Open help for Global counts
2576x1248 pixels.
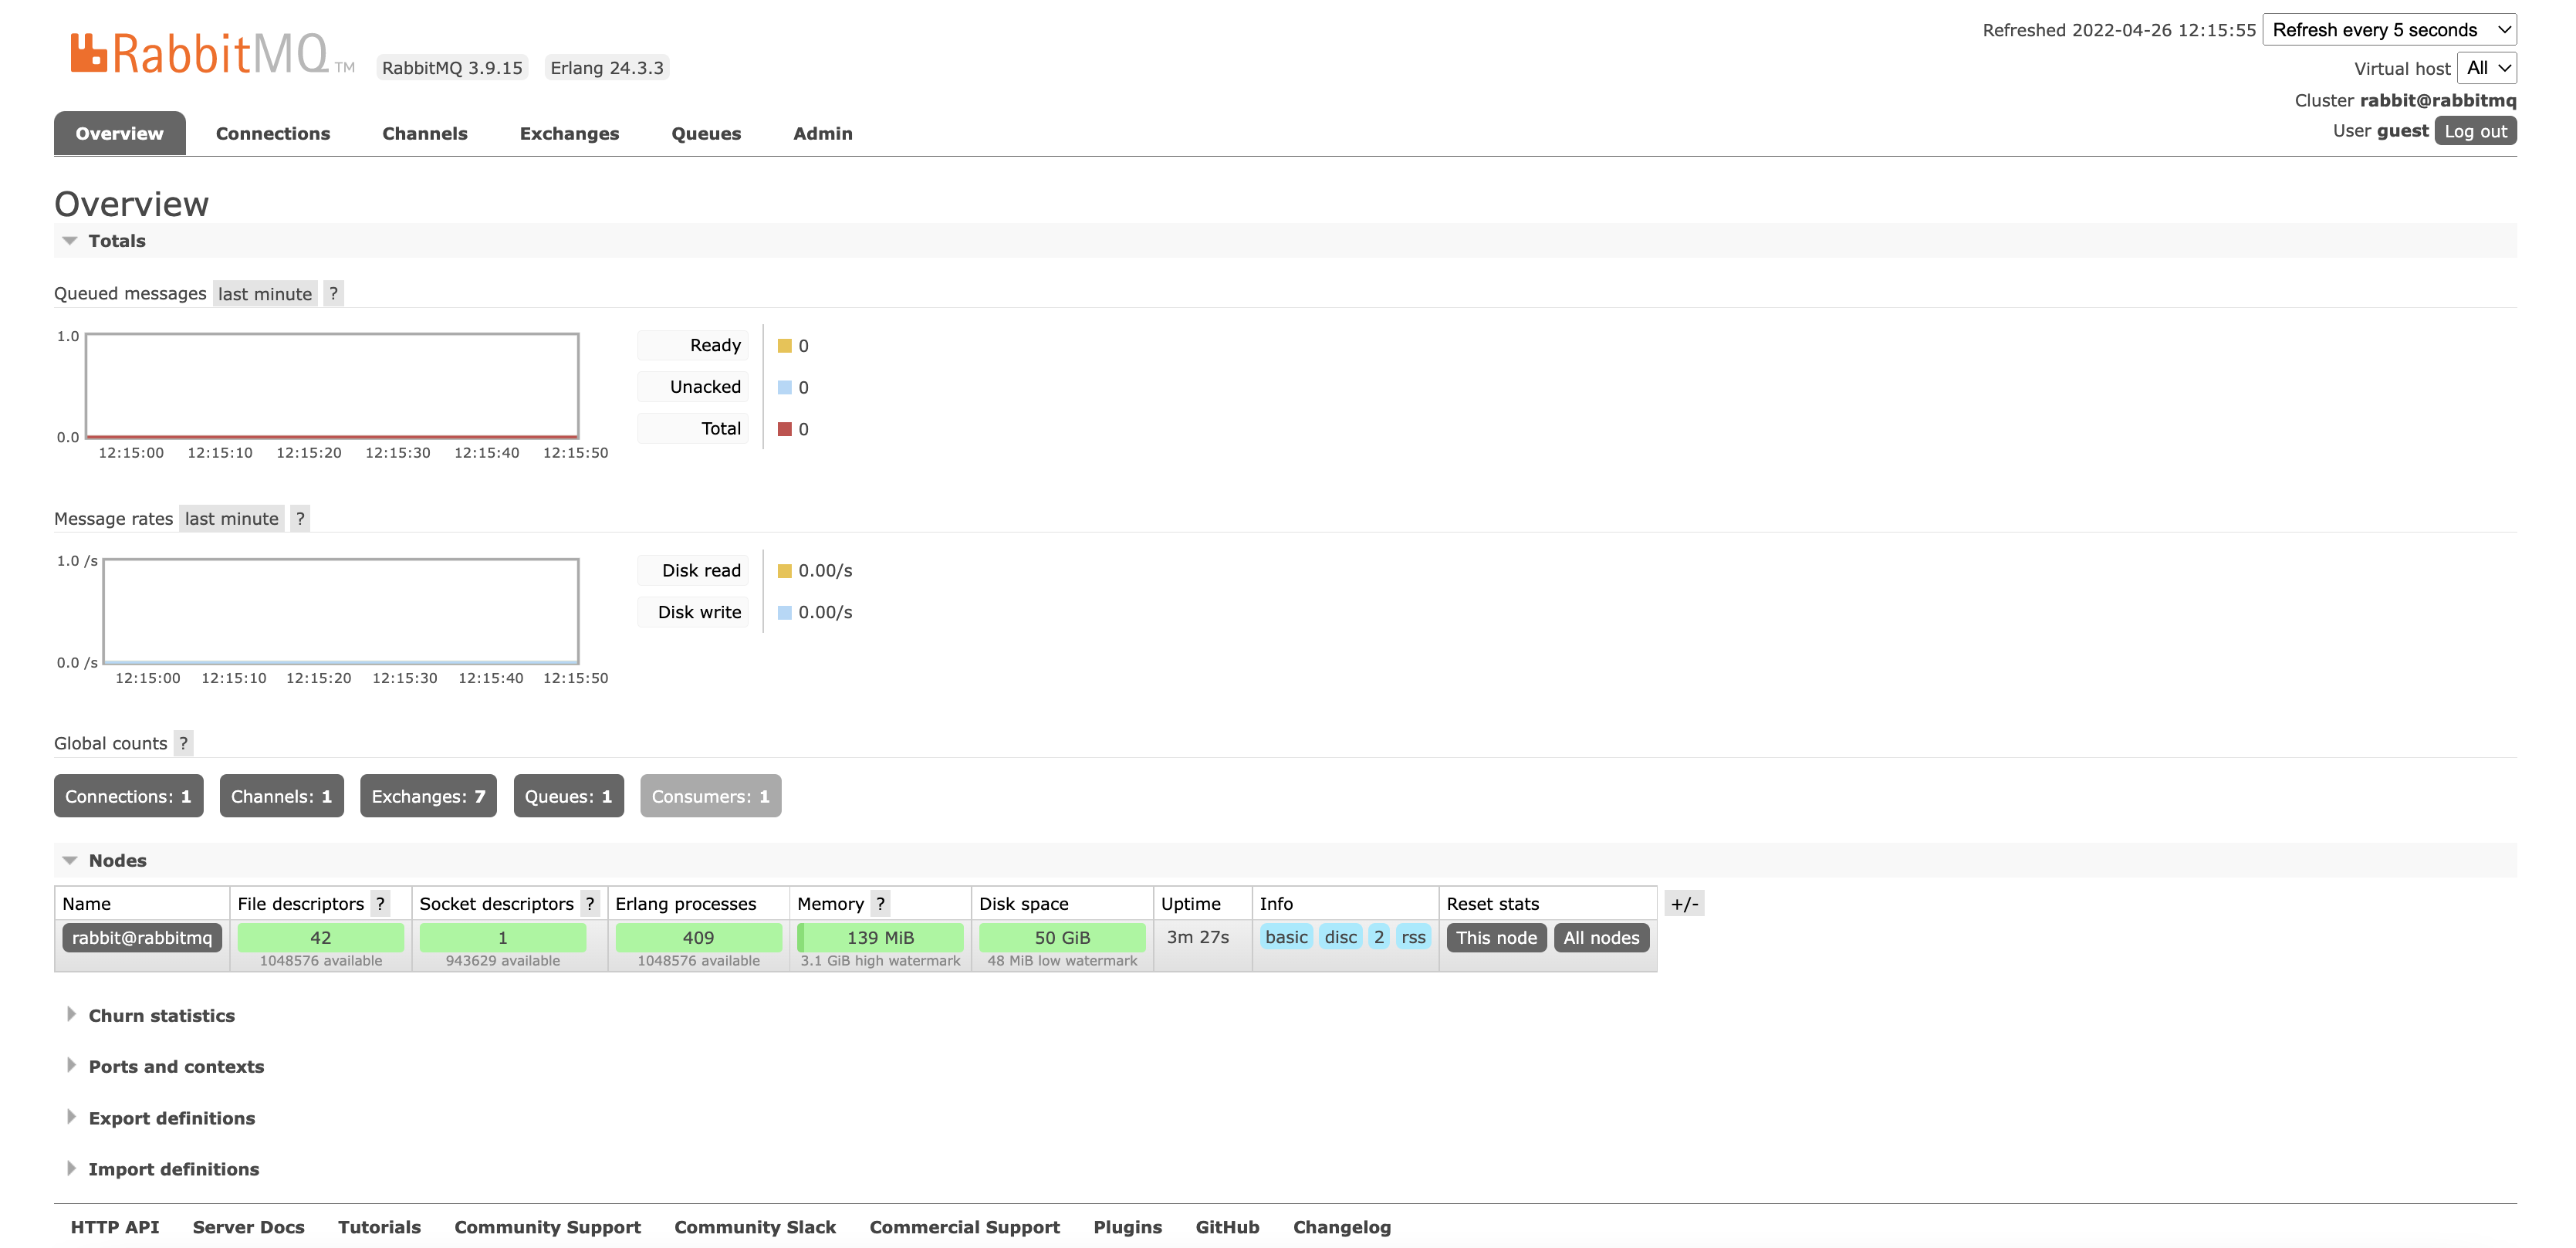183,743
